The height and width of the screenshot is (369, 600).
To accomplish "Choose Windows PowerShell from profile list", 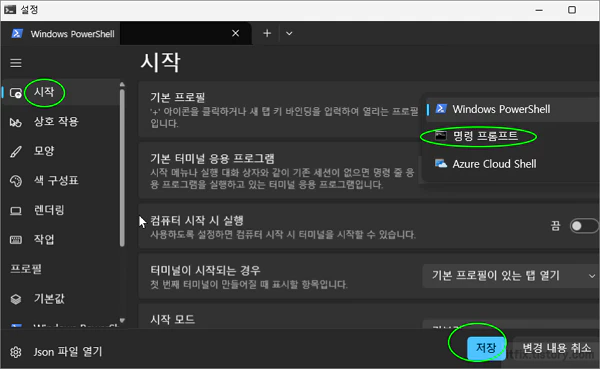I will [x=513, y=109].
